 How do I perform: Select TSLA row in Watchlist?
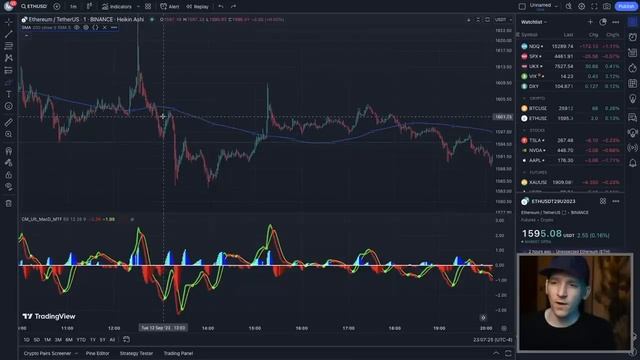[571, 140]
